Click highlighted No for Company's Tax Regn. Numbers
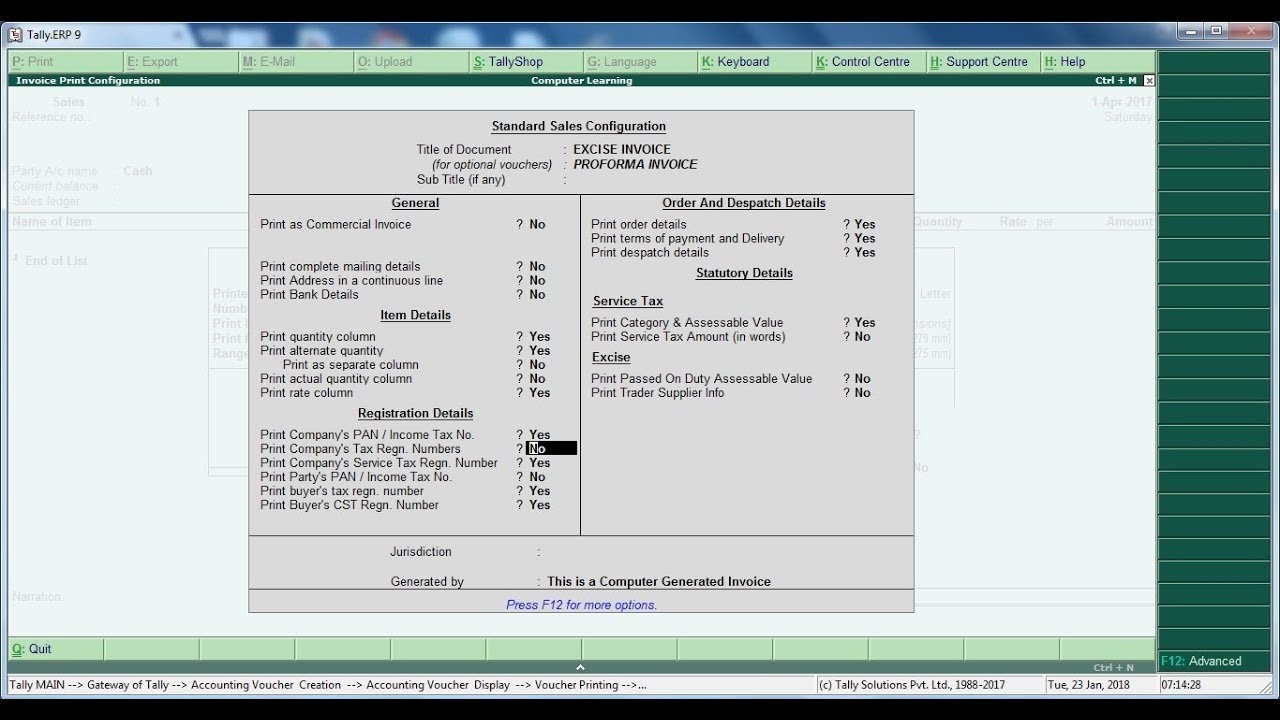 pos(552,449)
